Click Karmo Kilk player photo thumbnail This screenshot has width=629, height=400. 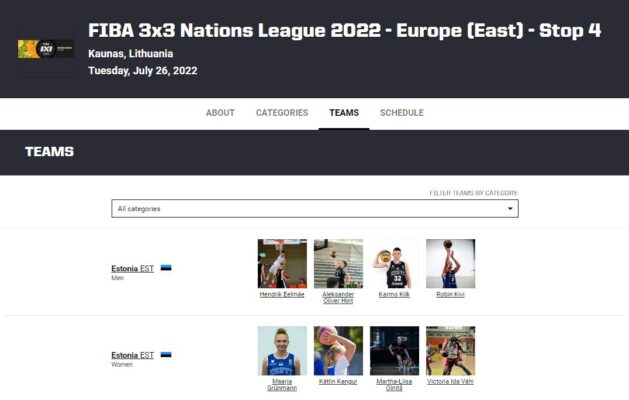coord(394,264)
